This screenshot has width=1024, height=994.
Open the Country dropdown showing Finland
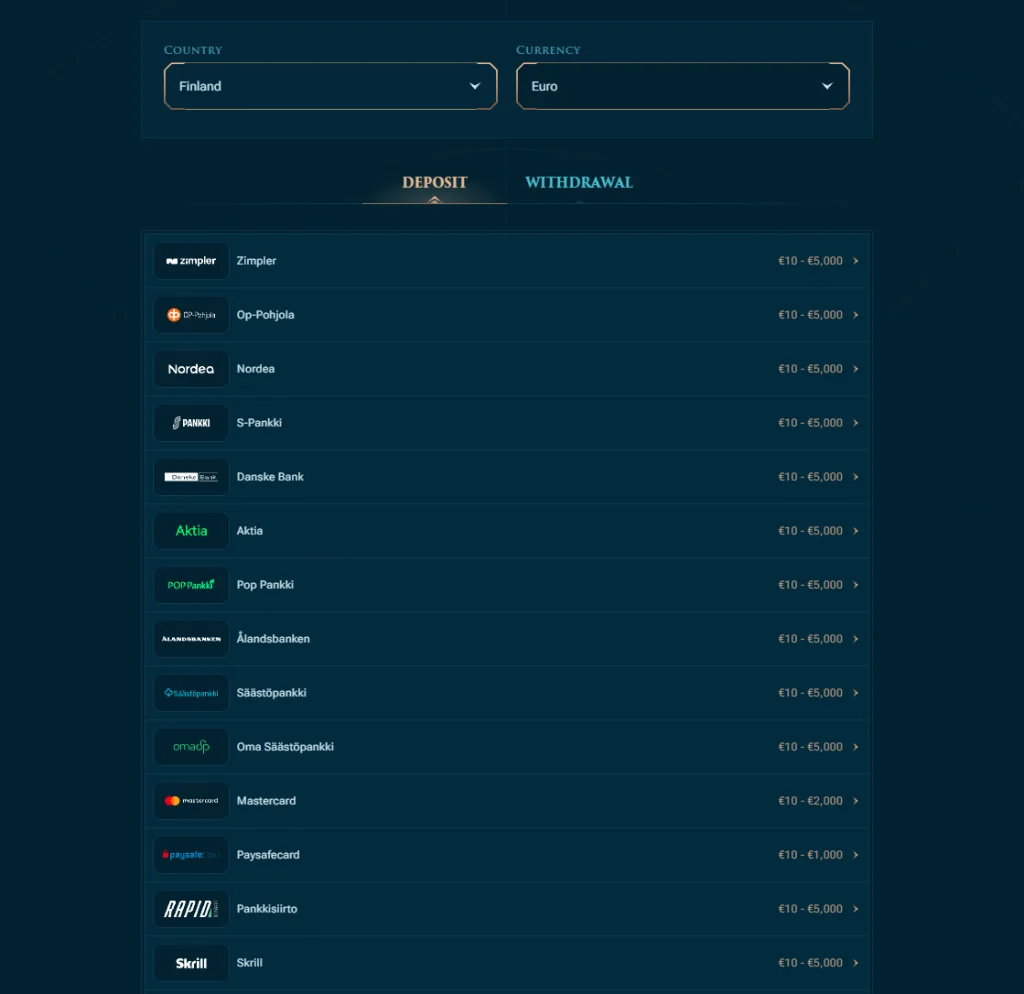point(330,86)
